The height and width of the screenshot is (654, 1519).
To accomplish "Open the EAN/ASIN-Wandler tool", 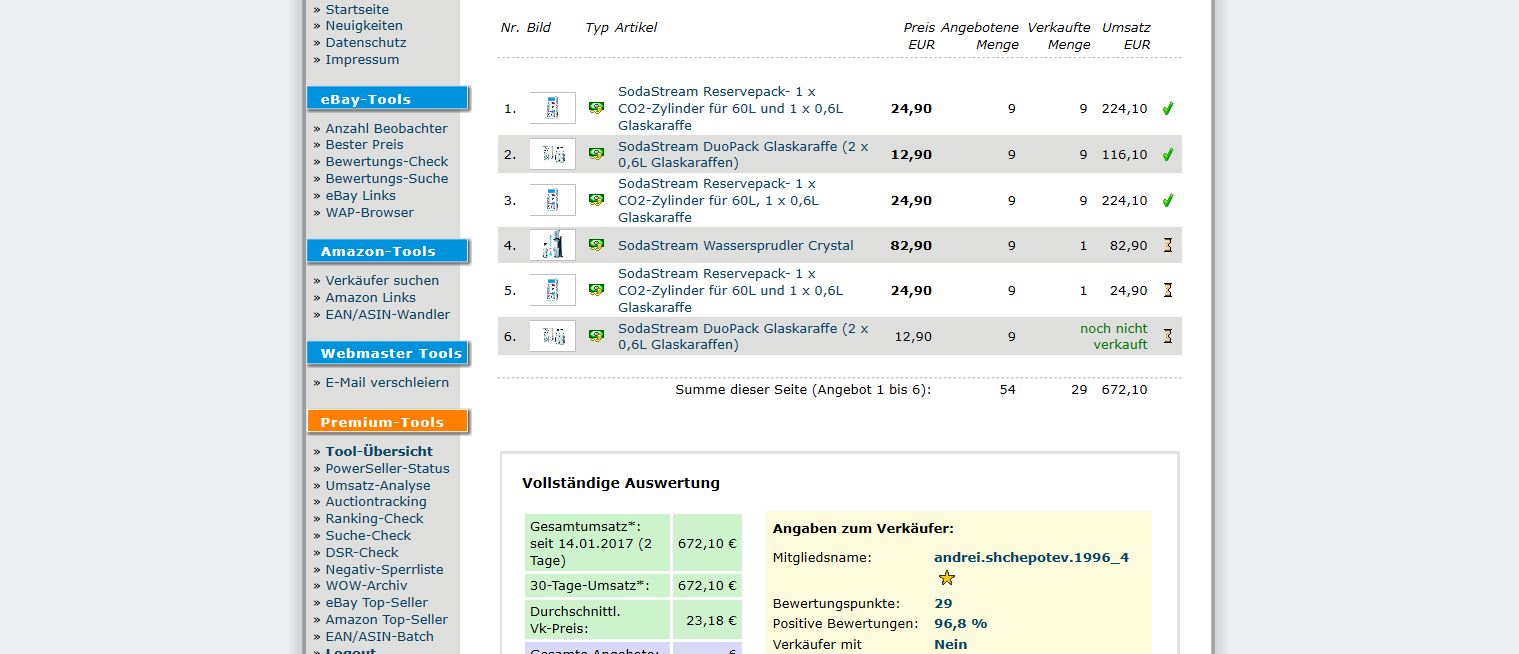I will pyautogui.click(x=388, y=314).
